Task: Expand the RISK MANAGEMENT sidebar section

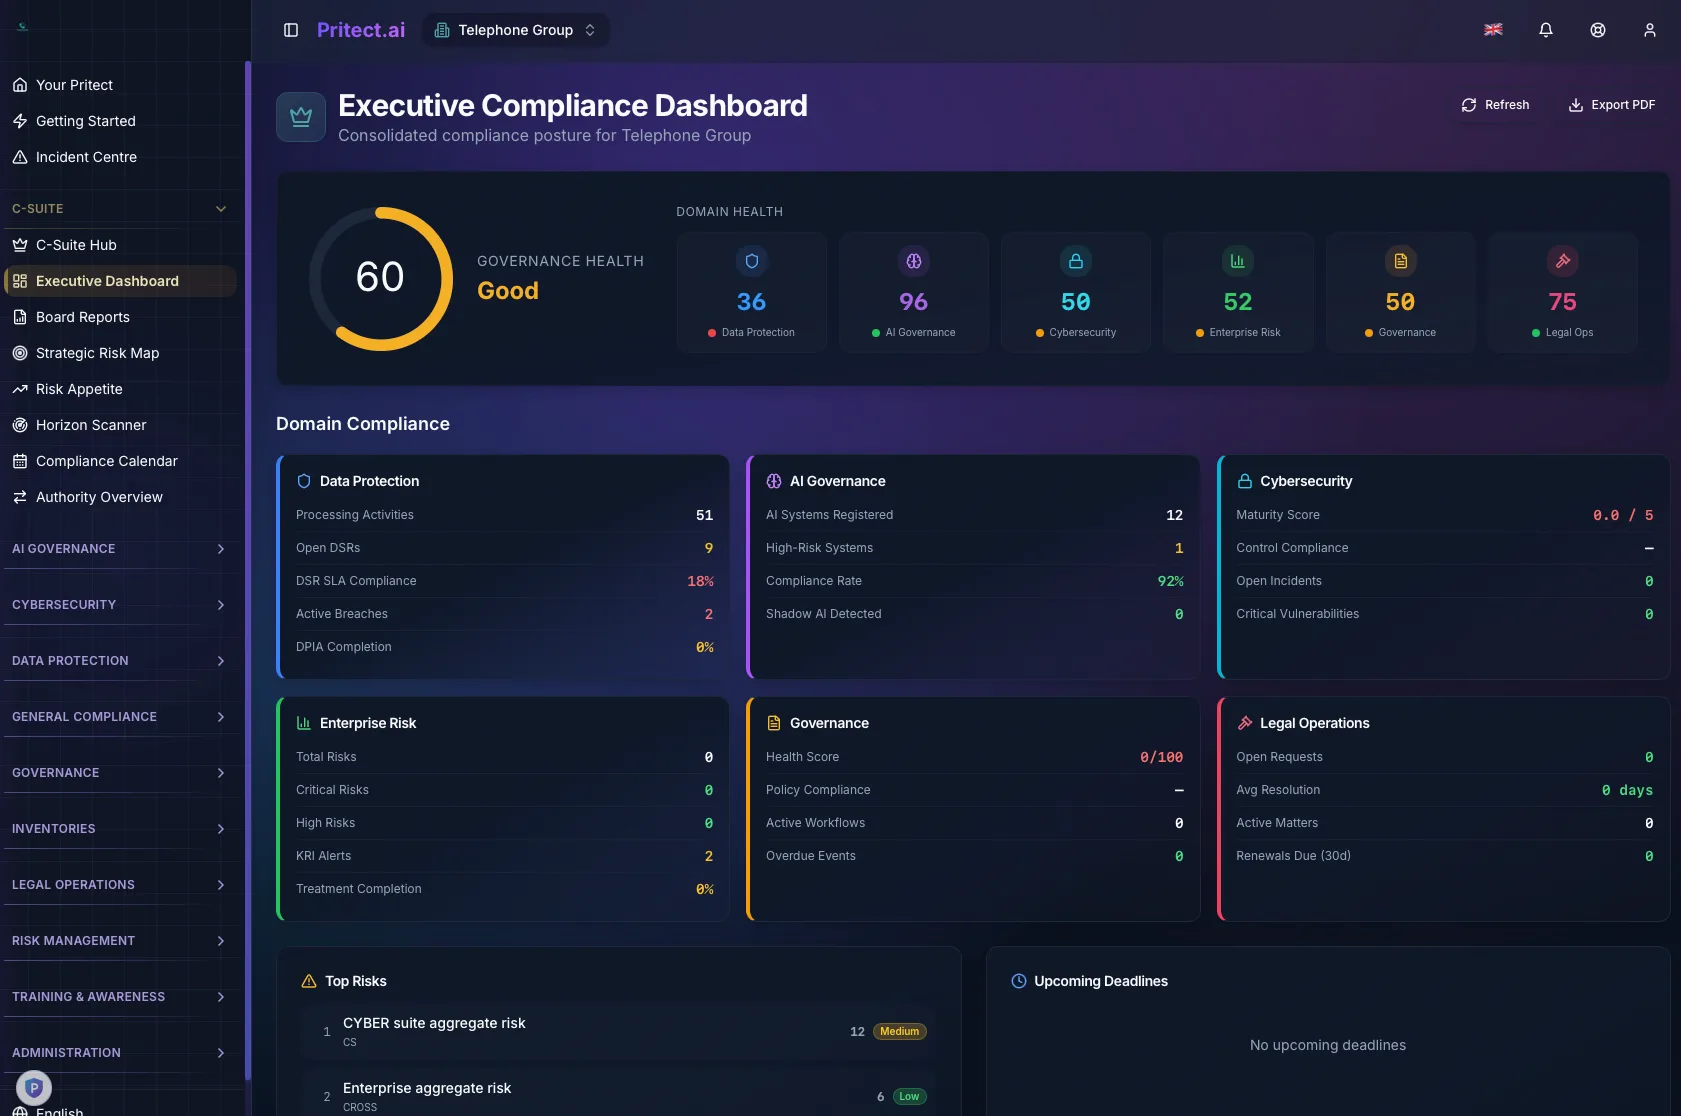Action: pos(120,941)
